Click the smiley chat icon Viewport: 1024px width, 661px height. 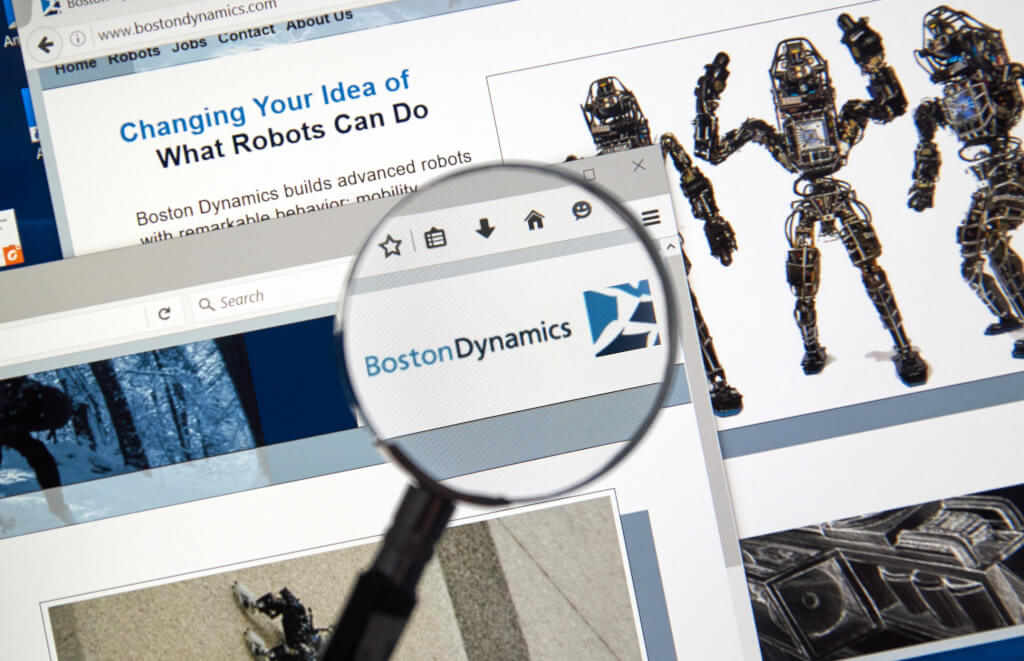pyautogui.click(x=582, y=210)
